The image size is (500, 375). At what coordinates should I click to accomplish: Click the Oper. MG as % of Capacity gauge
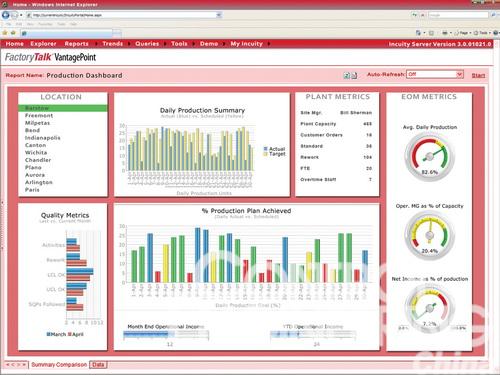click(x=430, y=235)
